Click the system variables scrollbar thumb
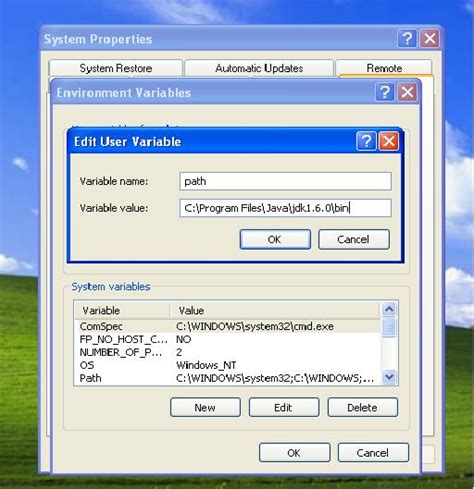The image size is (474, 489). [x=389, y=327]
